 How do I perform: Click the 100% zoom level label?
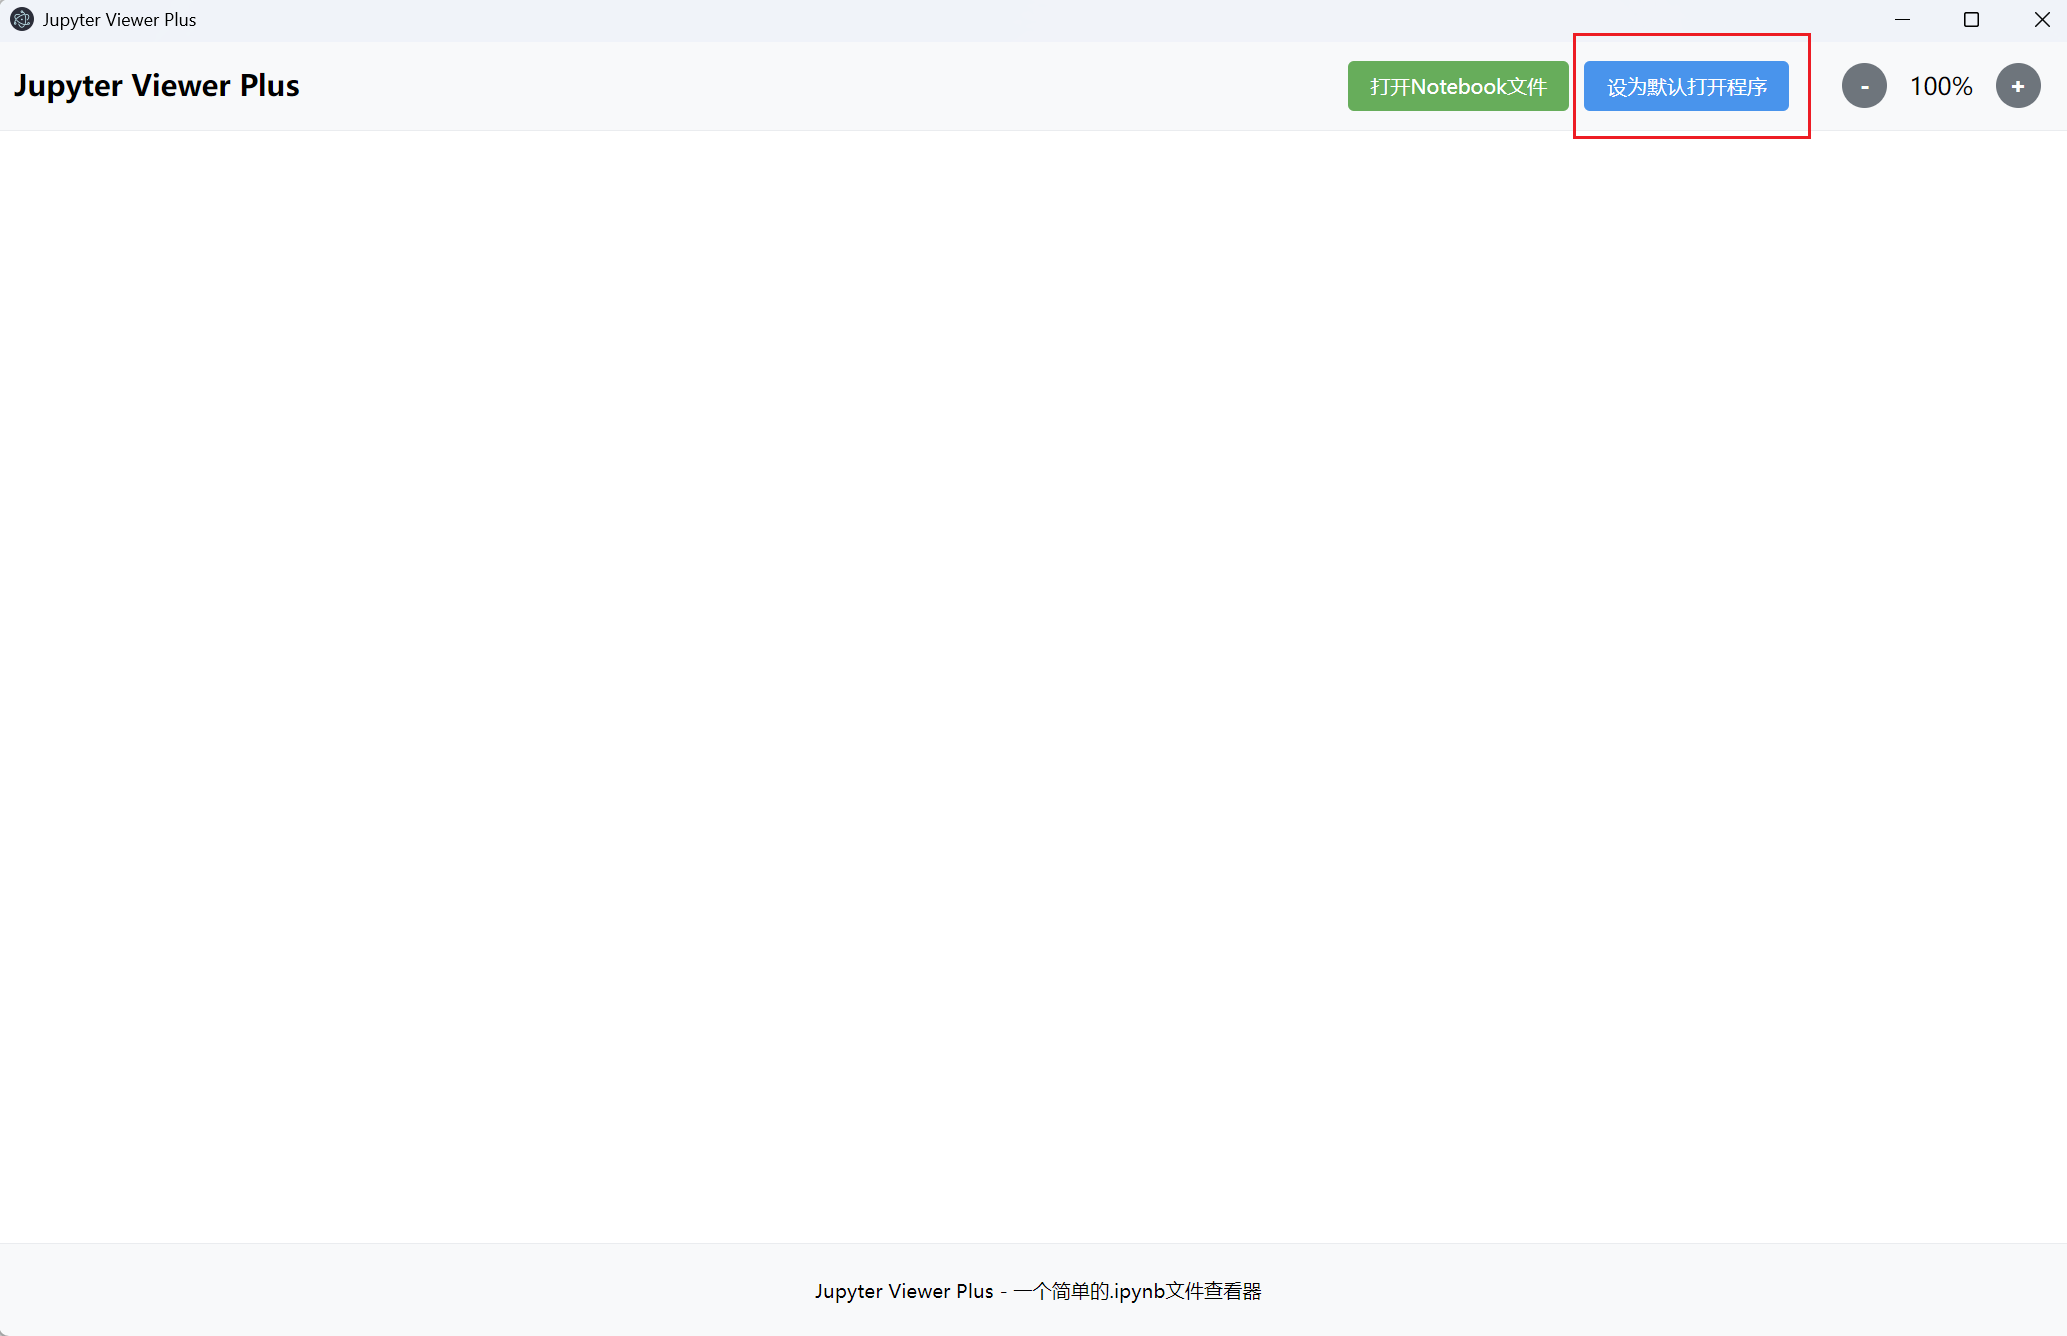tap(1941, 86)
